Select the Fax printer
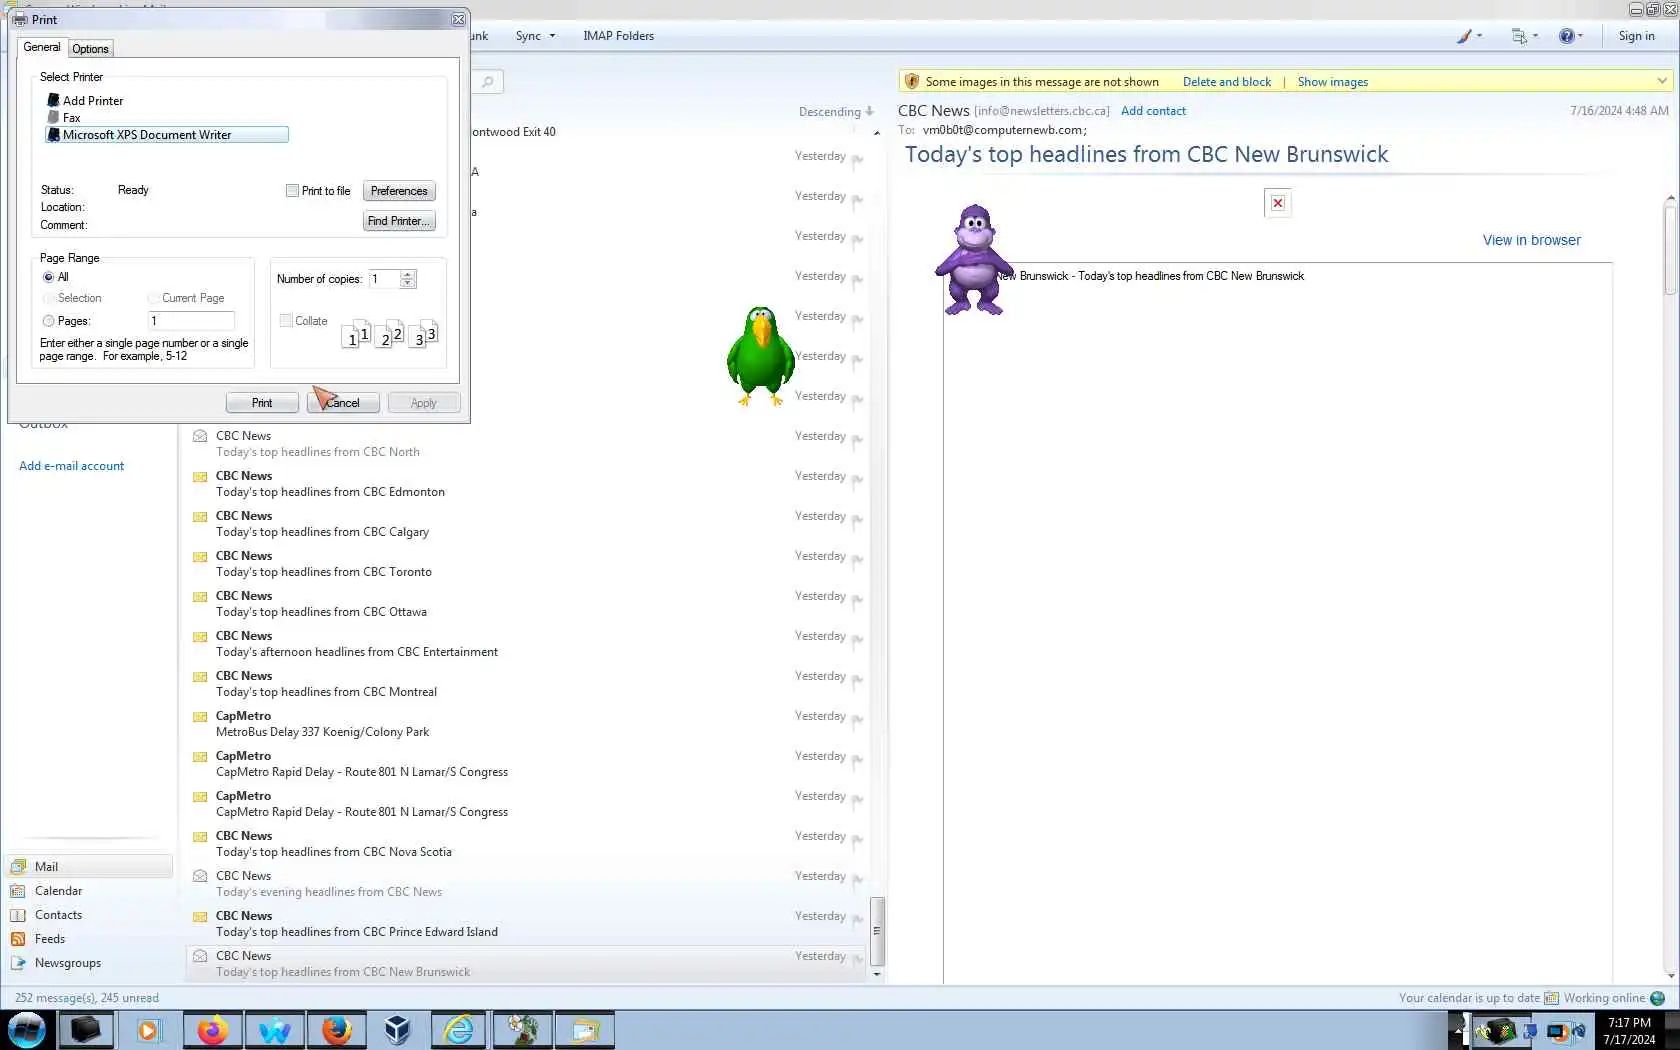Image resolution: width=1680 pixels, height=1050 pixels. (63, 117)
